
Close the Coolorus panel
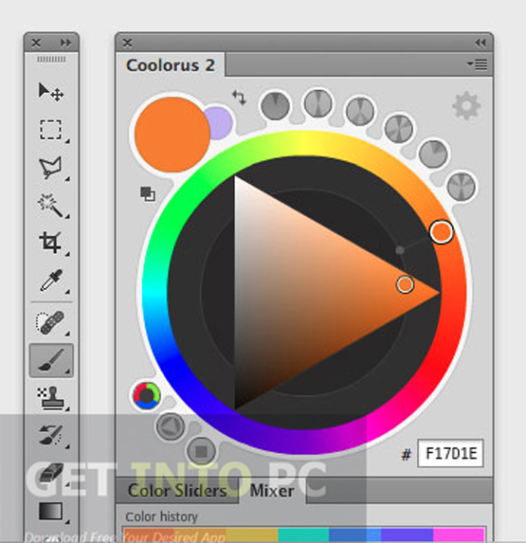tap(127, 43)
